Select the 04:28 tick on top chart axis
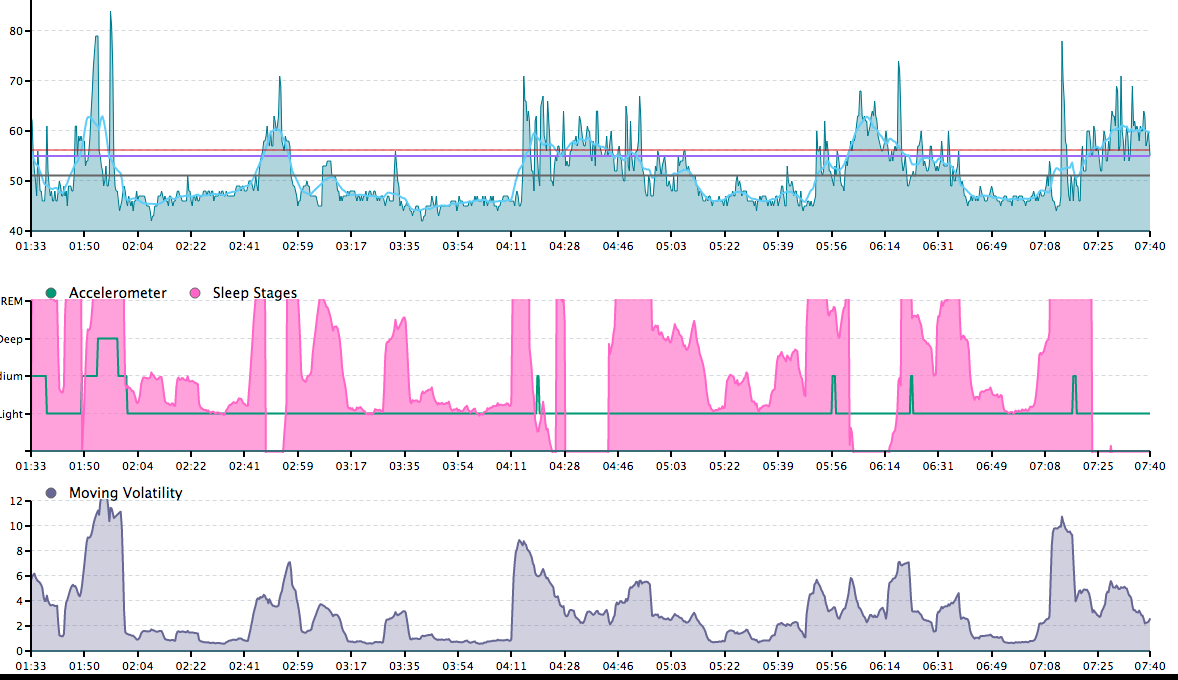 point(564,245)
